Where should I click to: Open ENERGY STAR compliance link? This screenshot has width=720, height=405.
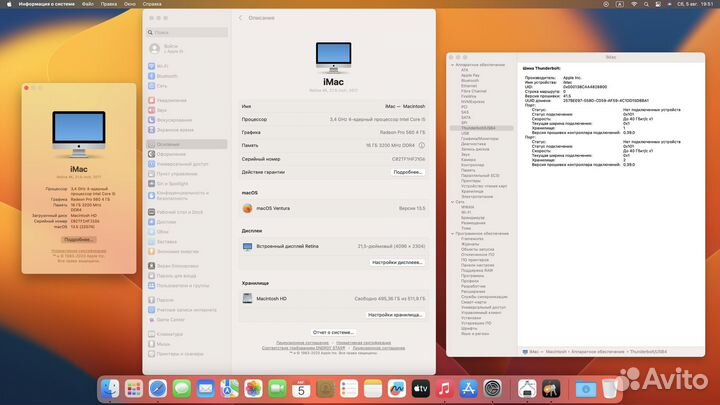coord(304,348)
